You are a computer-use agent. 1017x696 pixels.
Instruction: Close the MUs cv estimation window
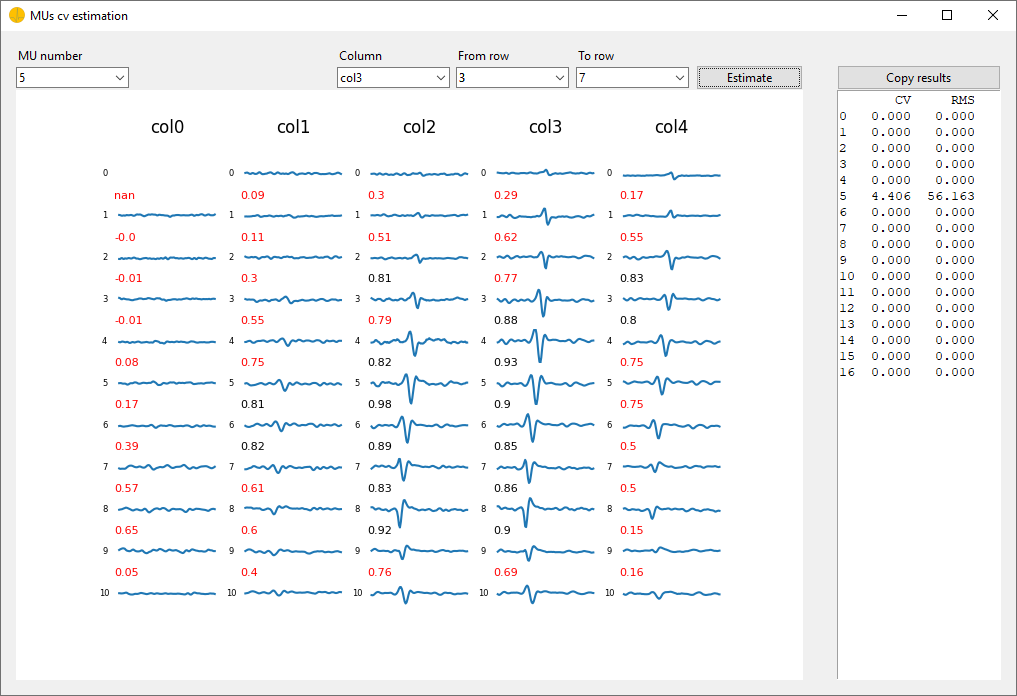tap(992, 15)
